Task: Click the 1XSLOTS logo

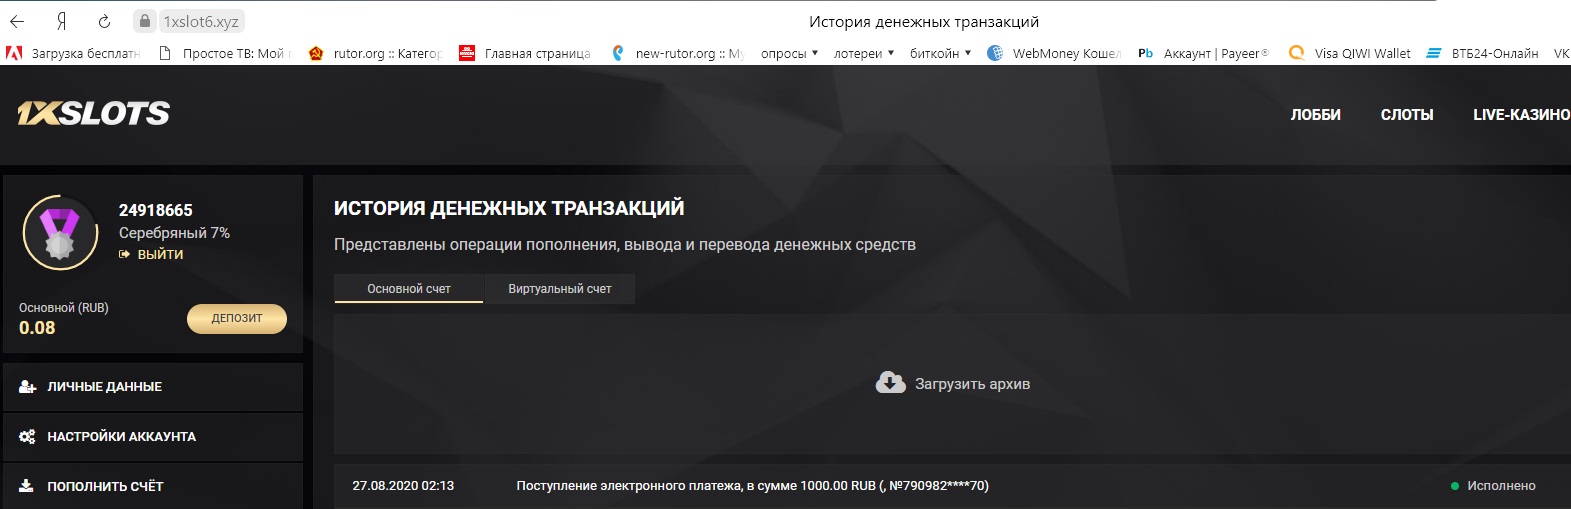Action: pyautogui.click(x=94, y=113)
